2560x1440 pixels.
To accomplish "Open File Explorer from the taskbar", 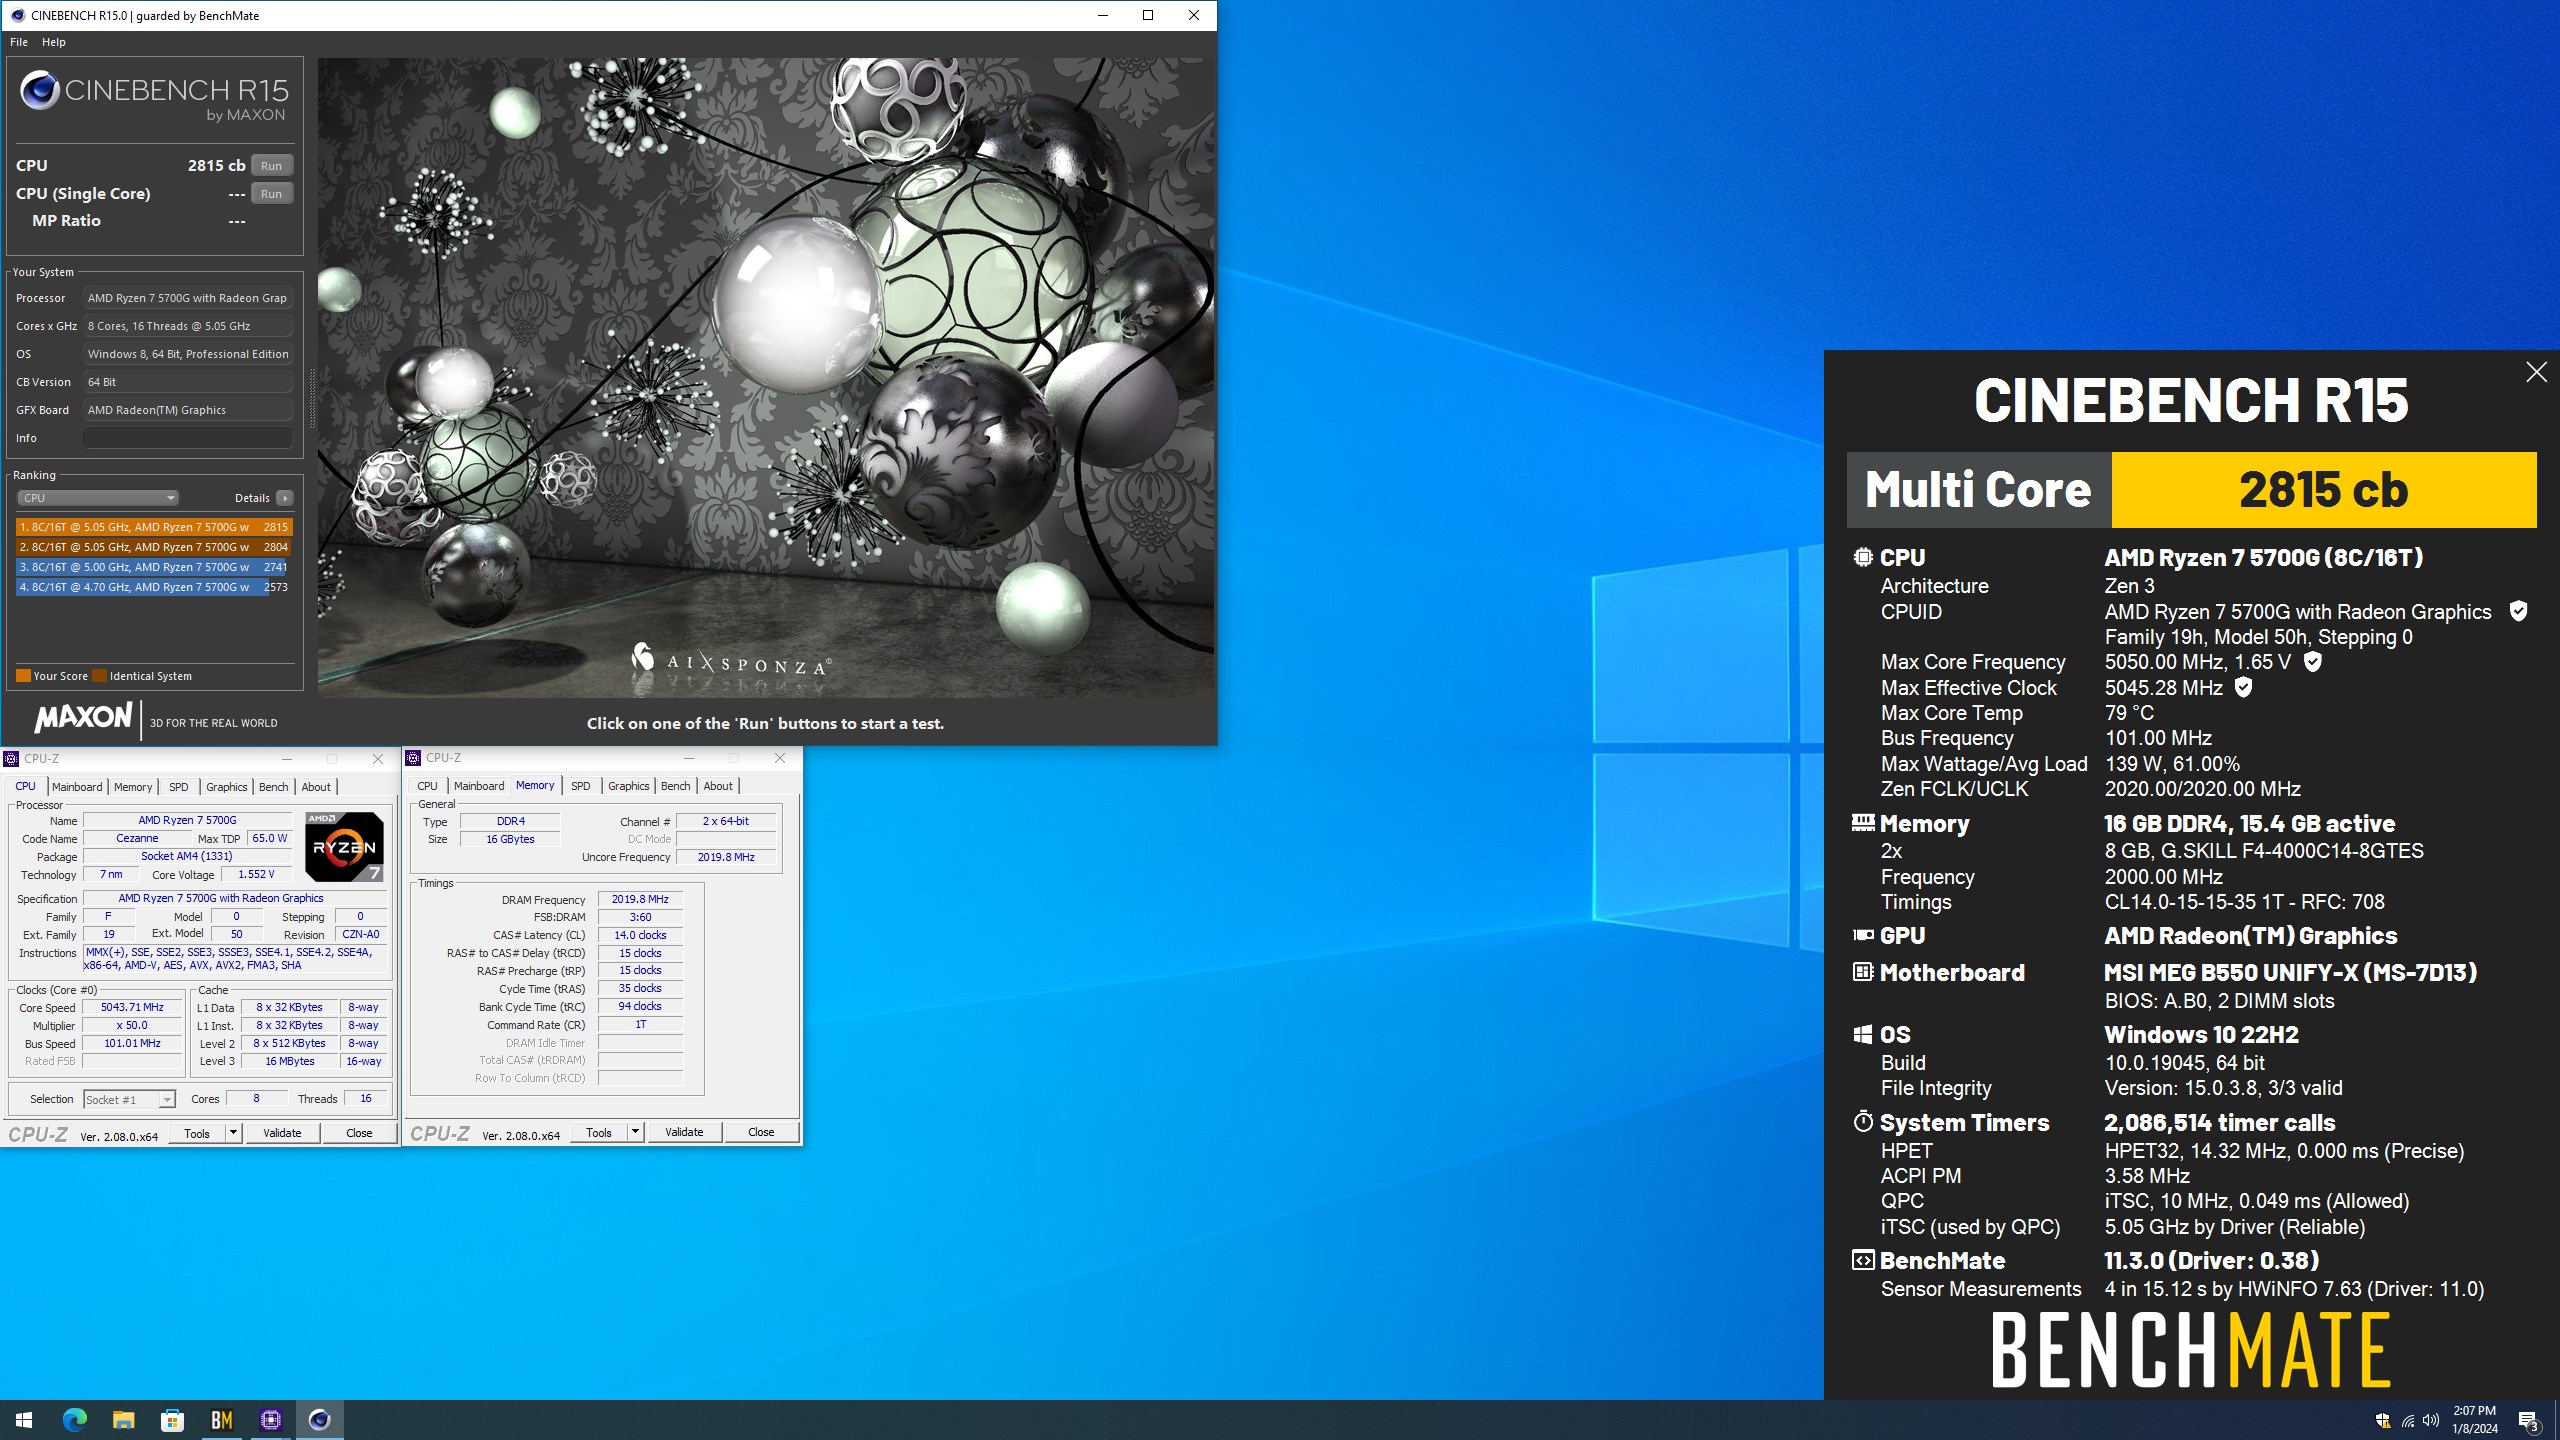I will click(x=123, y=1420).
